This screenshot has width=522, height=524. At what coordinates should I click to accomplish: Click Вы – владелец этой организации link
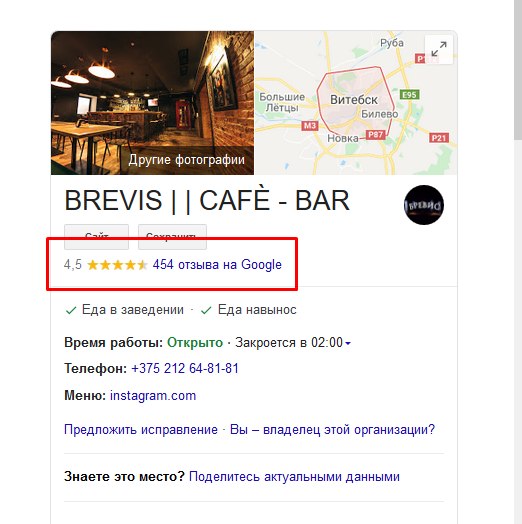pyautogui.click(x=333, y=429)
